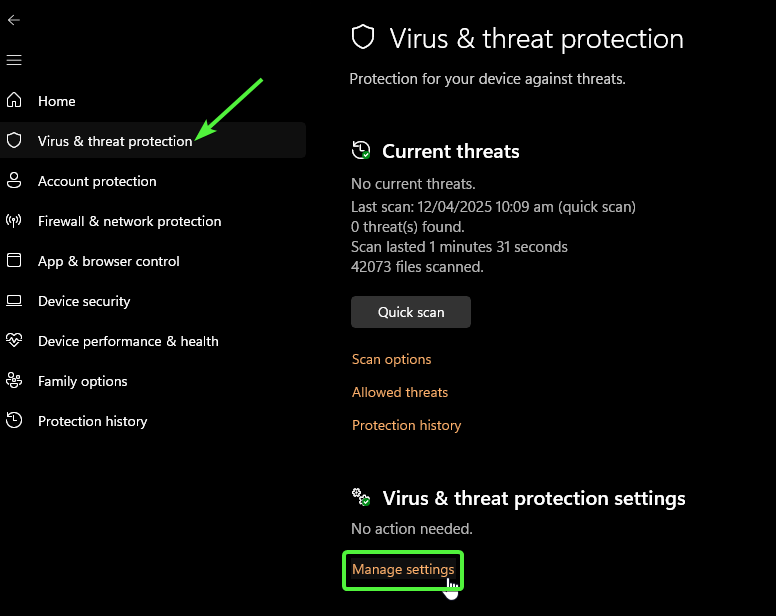Open the hamburger navigation menu
Viewport: 776px width, 616px height.
[x=14, y=60]
